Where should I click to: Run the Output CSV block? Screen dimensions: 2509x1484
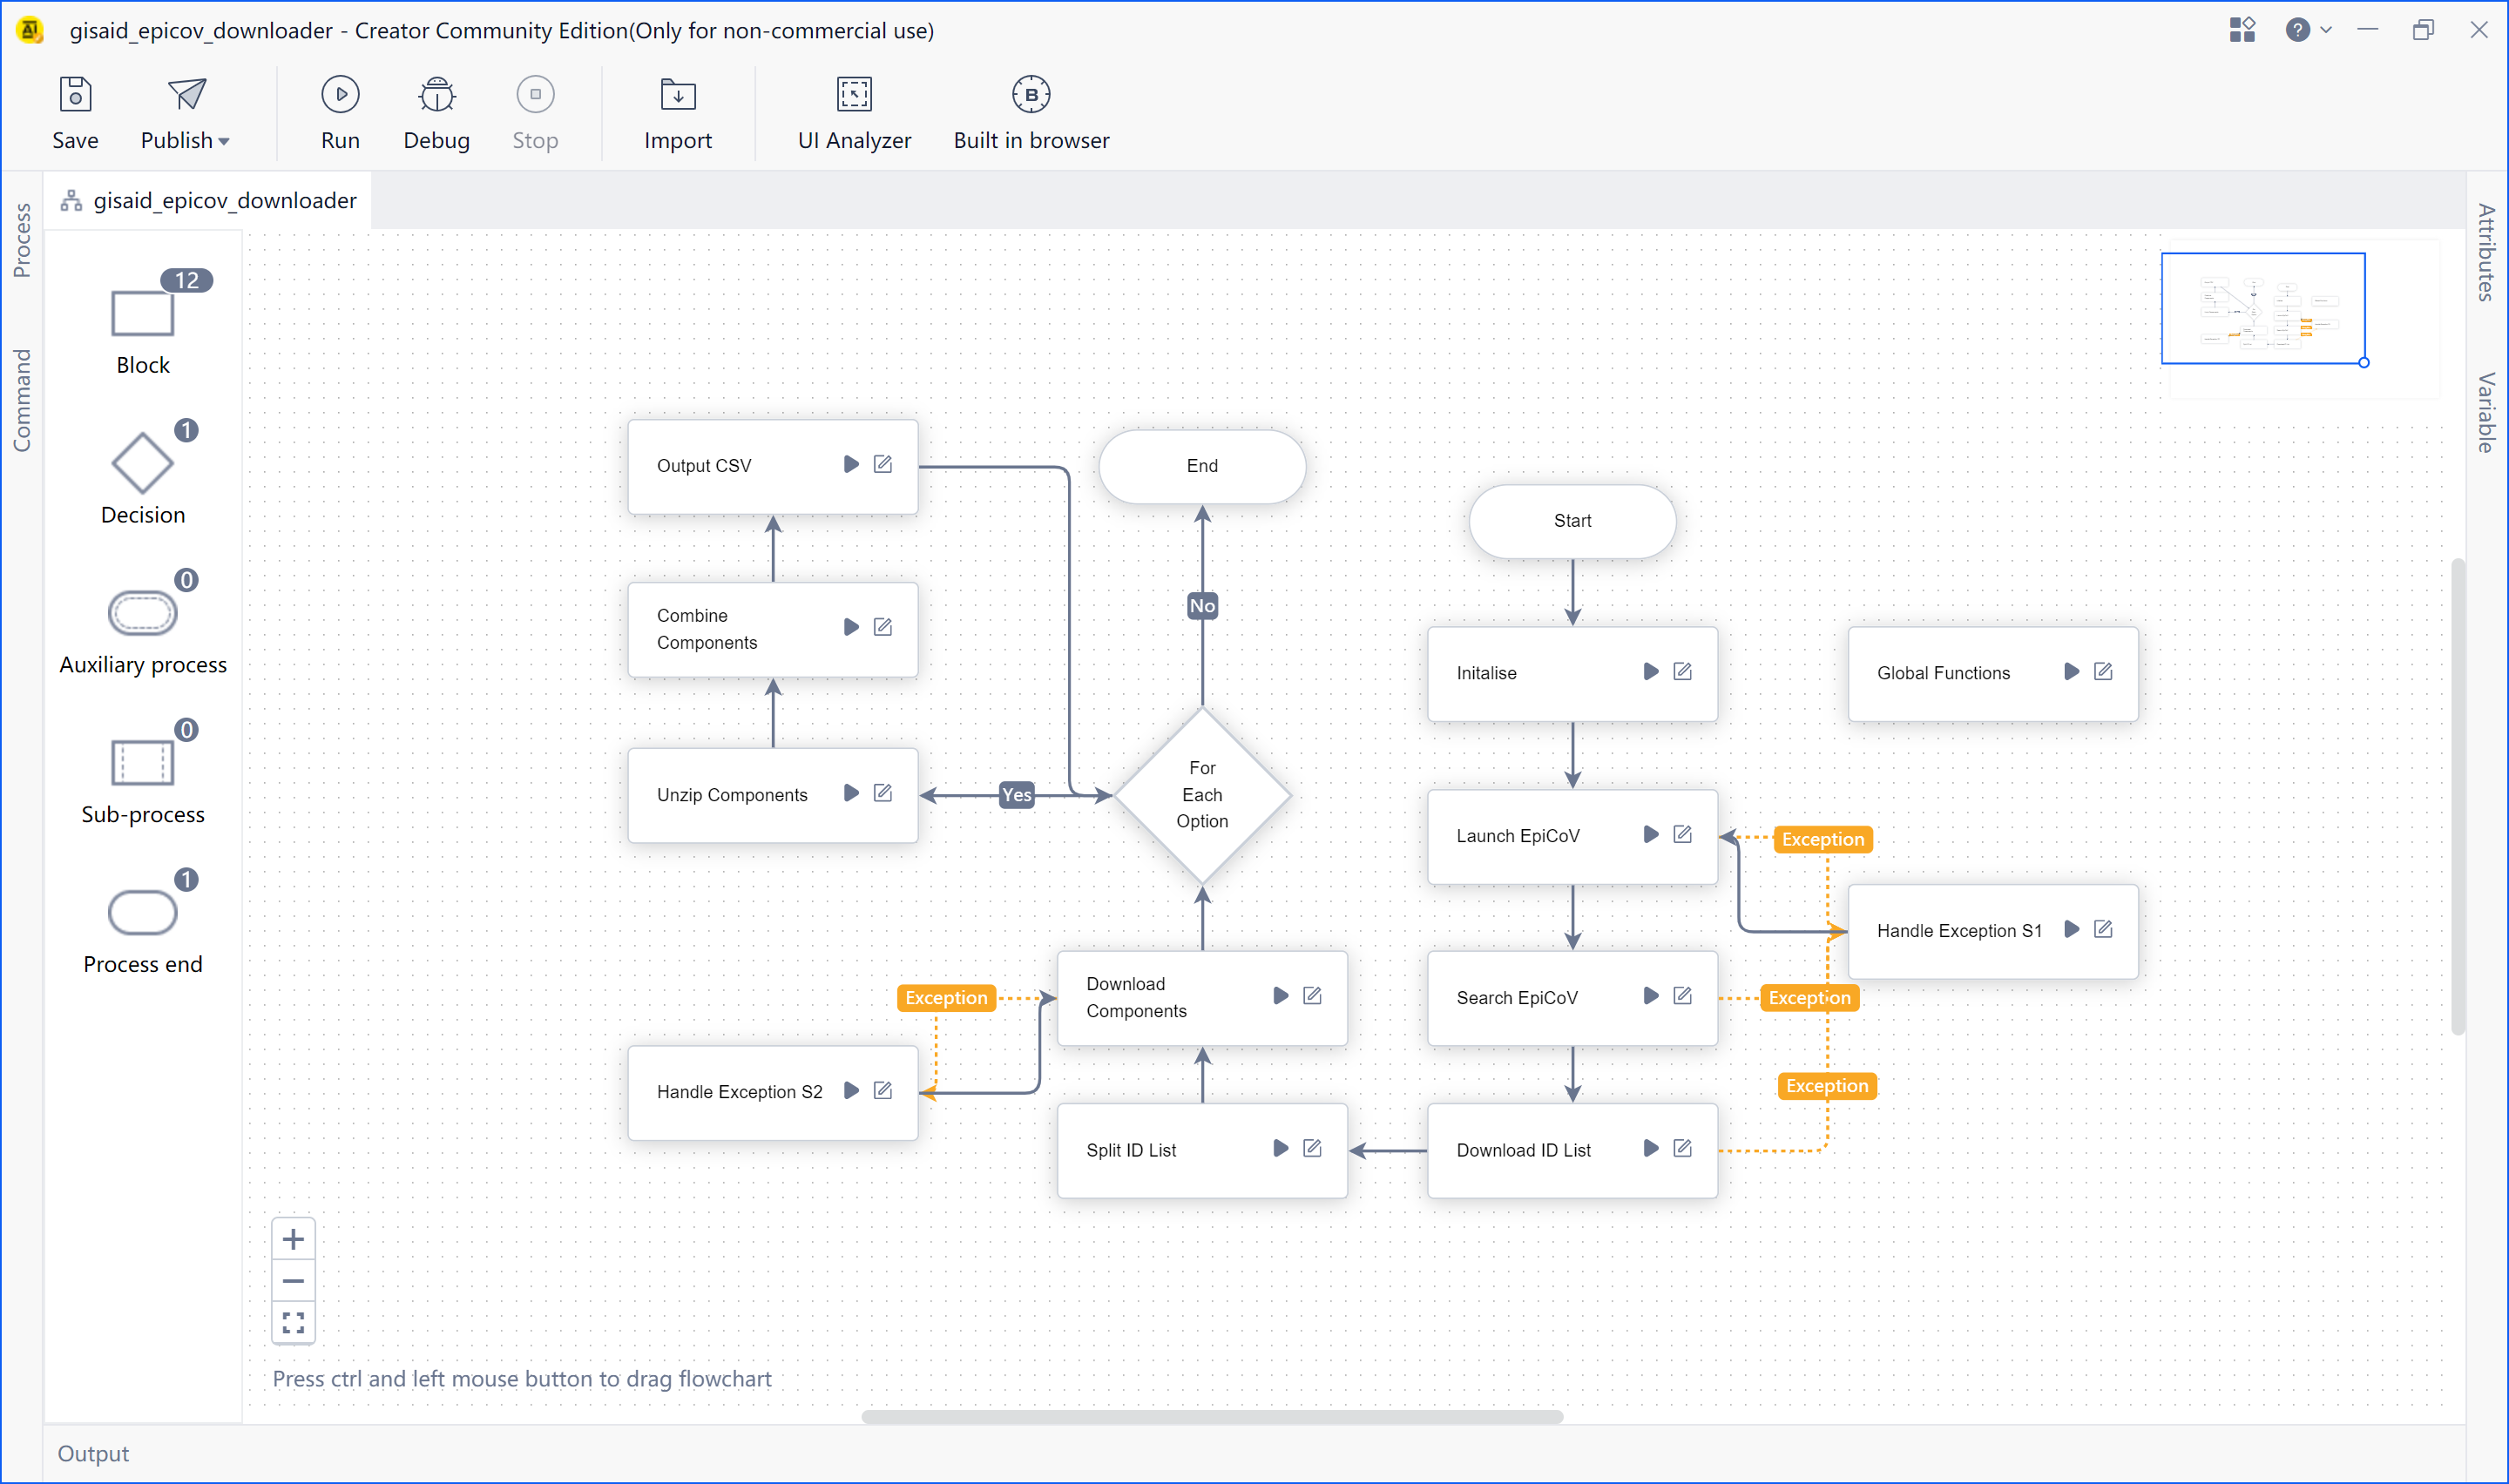click(850, 464)
